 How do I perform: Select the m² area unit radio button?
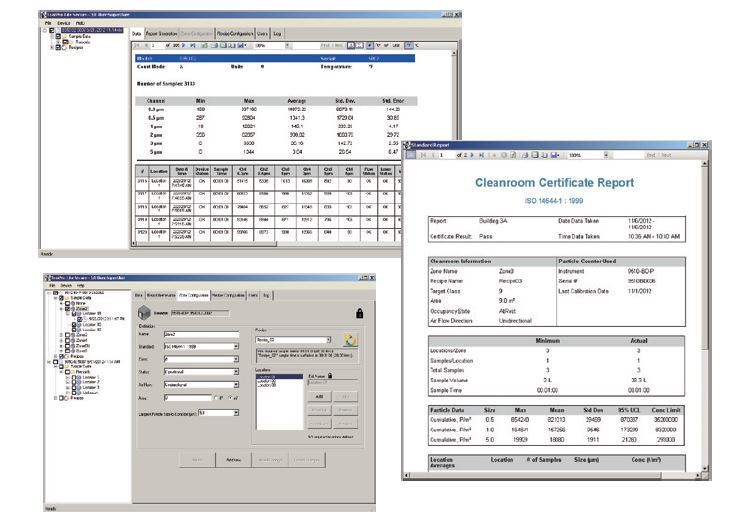(x=230, y=398)
